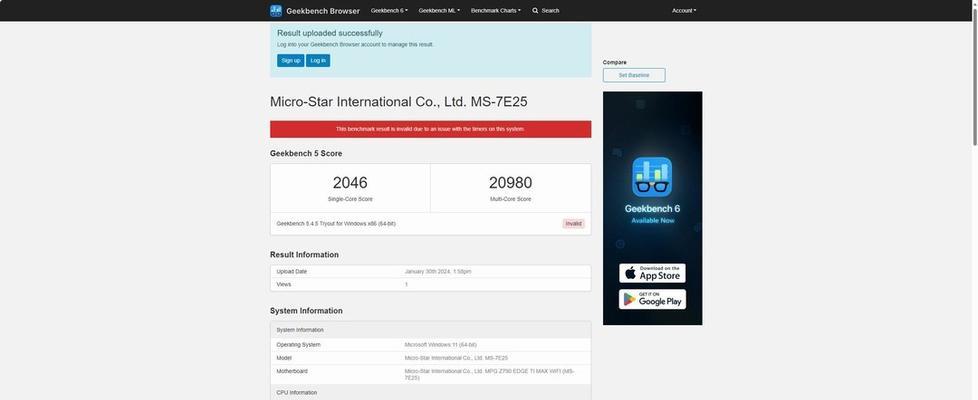This screenshot has height=400, width=978.
Task: Click the Sign up button
Action: tap(291, 61)
